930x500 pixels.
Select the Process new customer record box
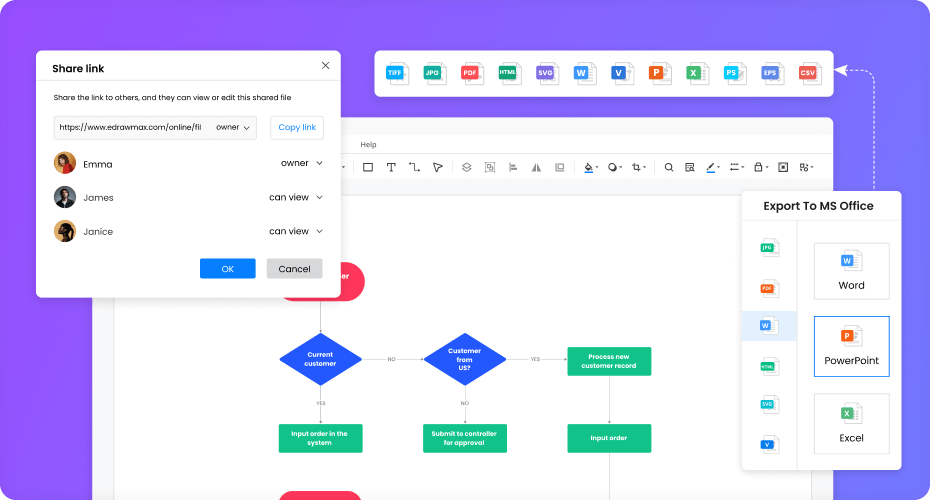tap(609, 361)
